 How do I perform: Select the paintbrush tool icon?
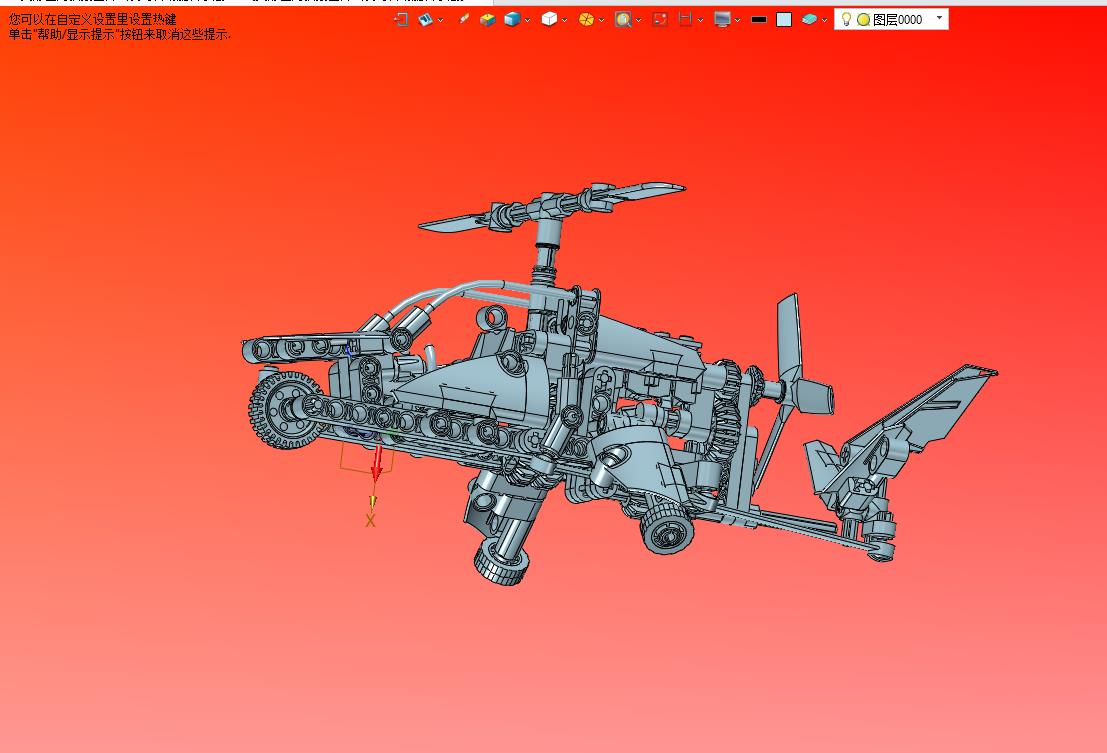point(463,20)
